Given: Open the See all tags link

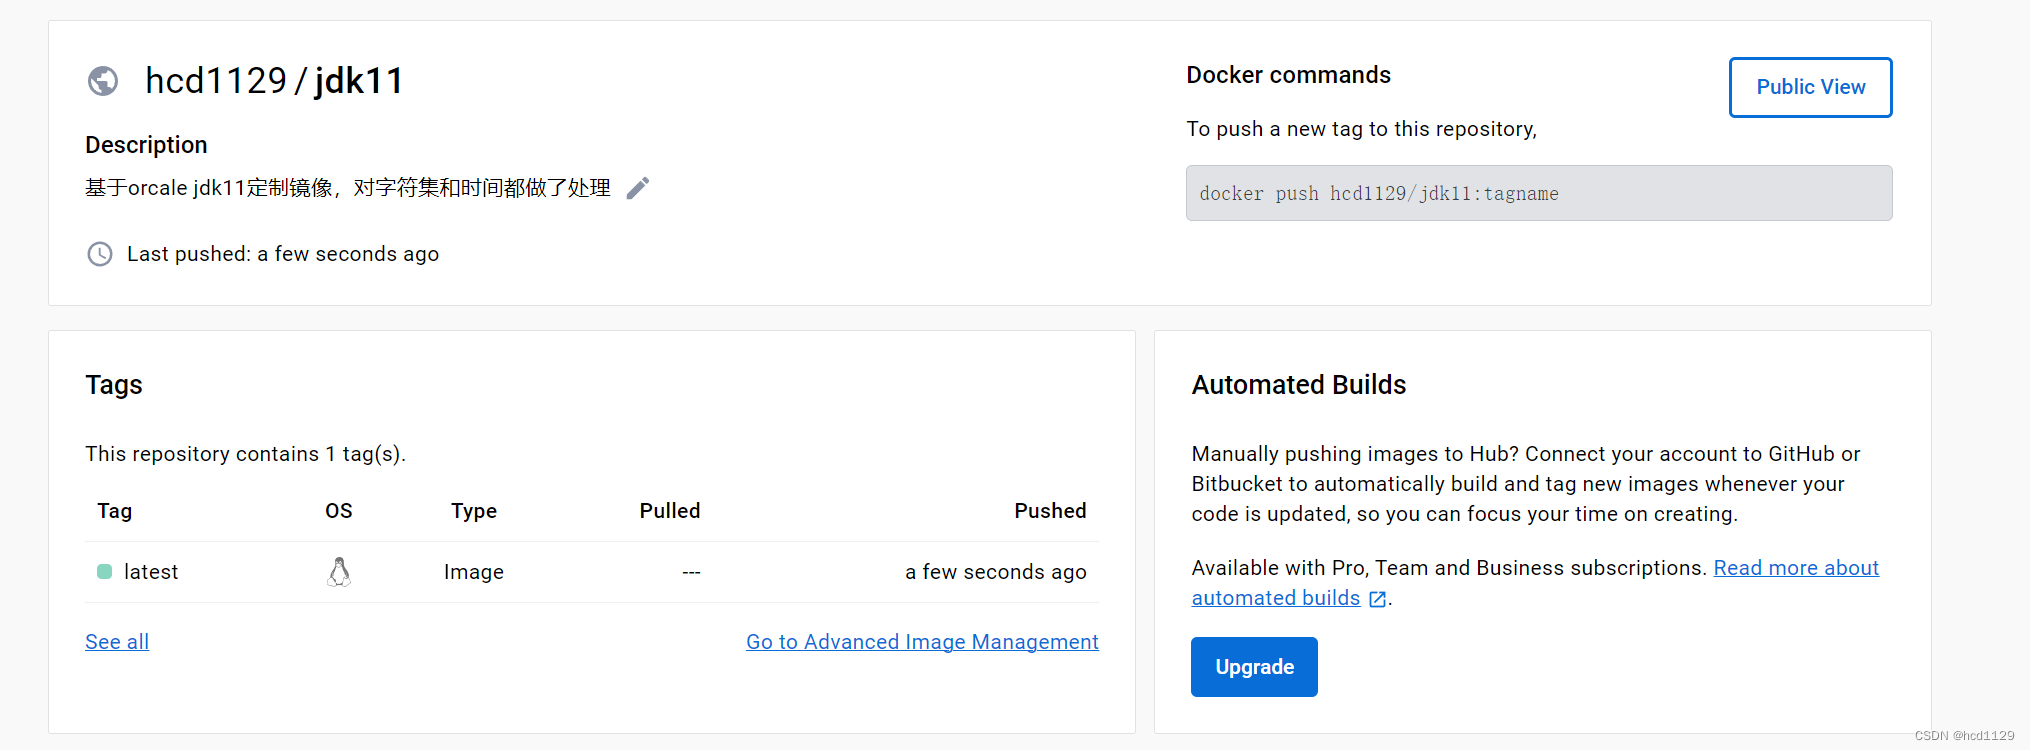Looking at the screenshot, I should coord(117,642).
